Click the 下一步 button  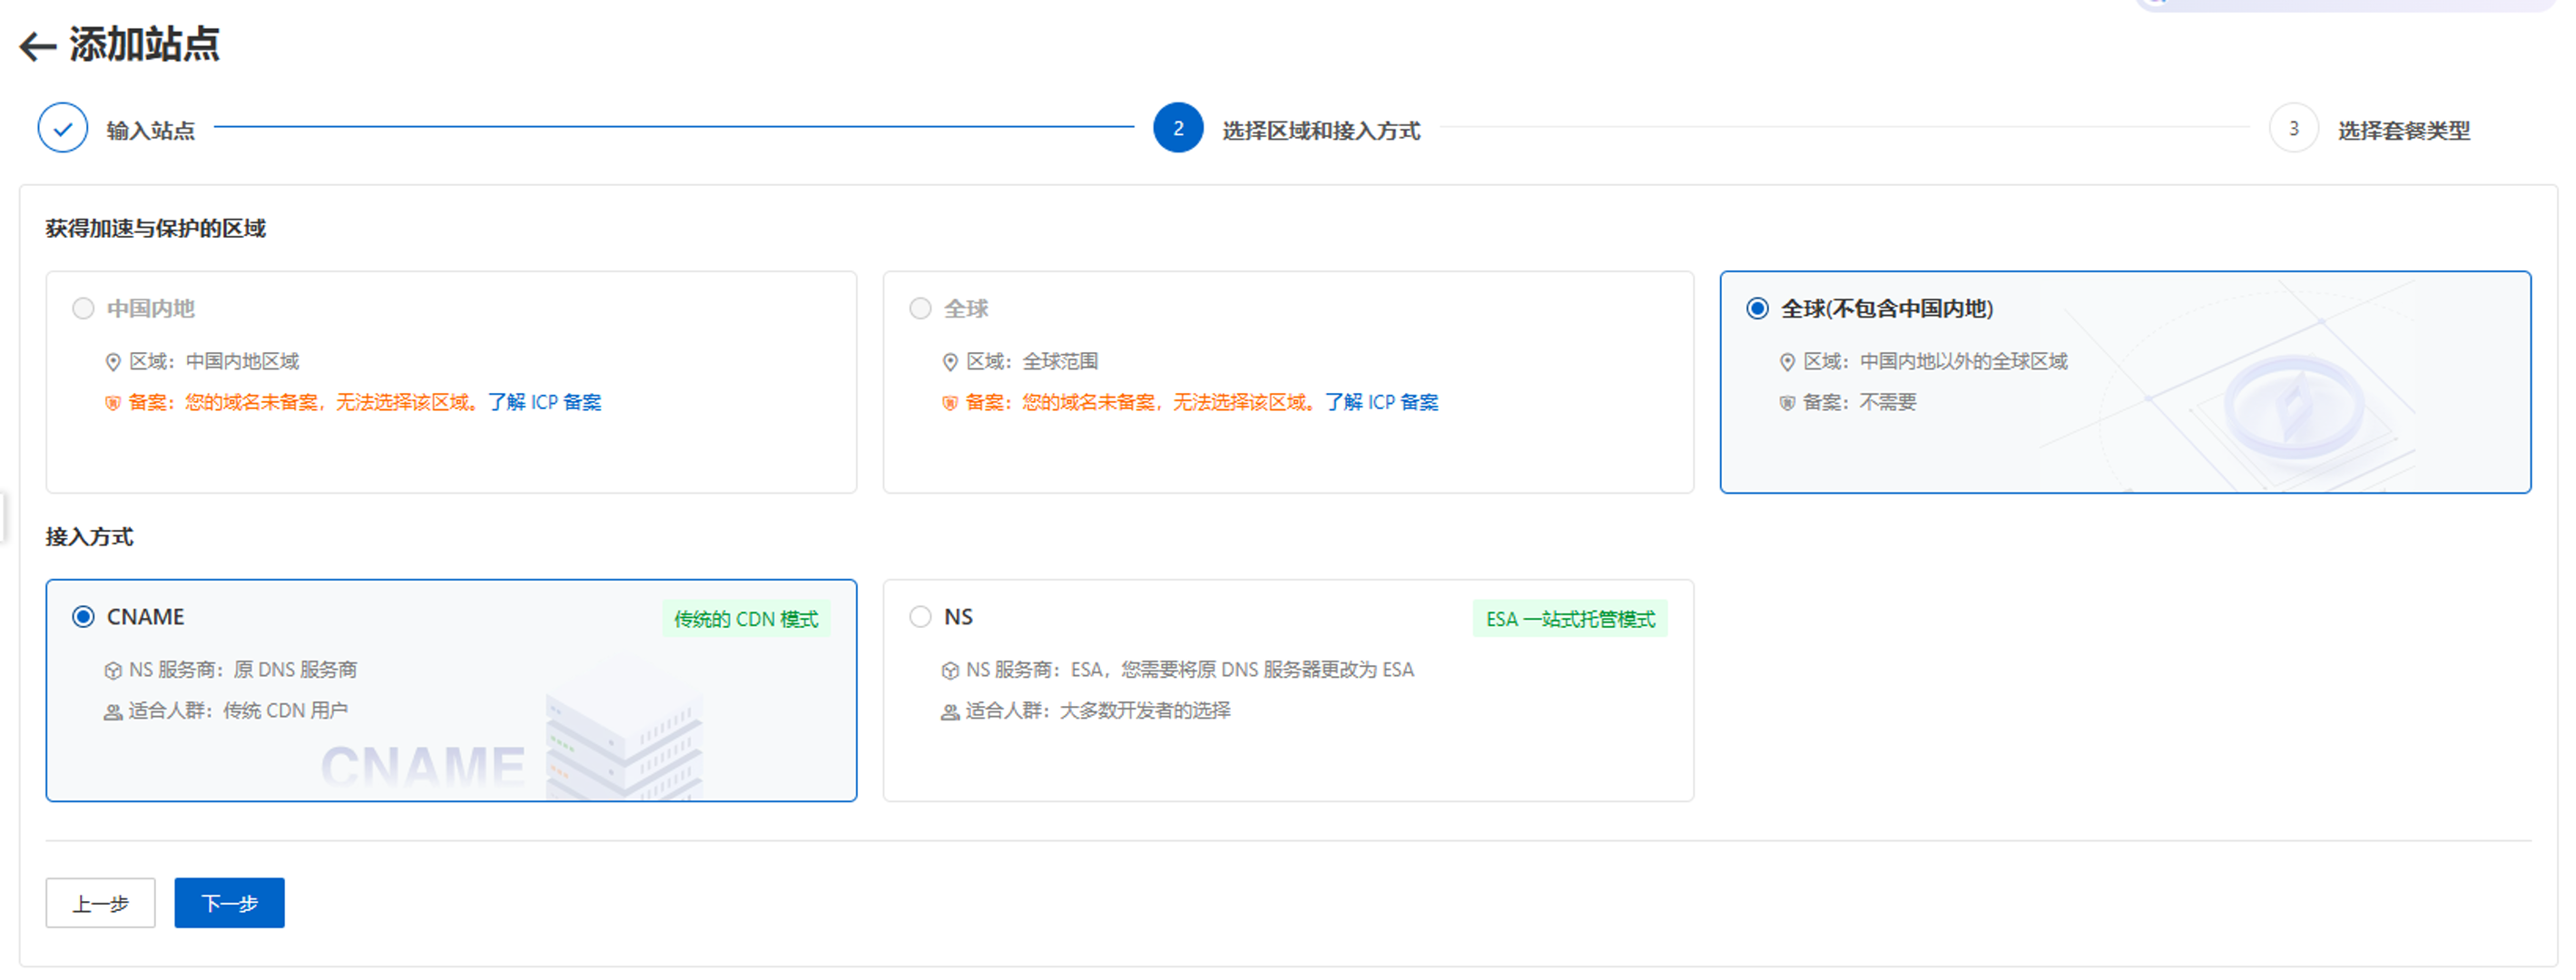tap(229, 903)
